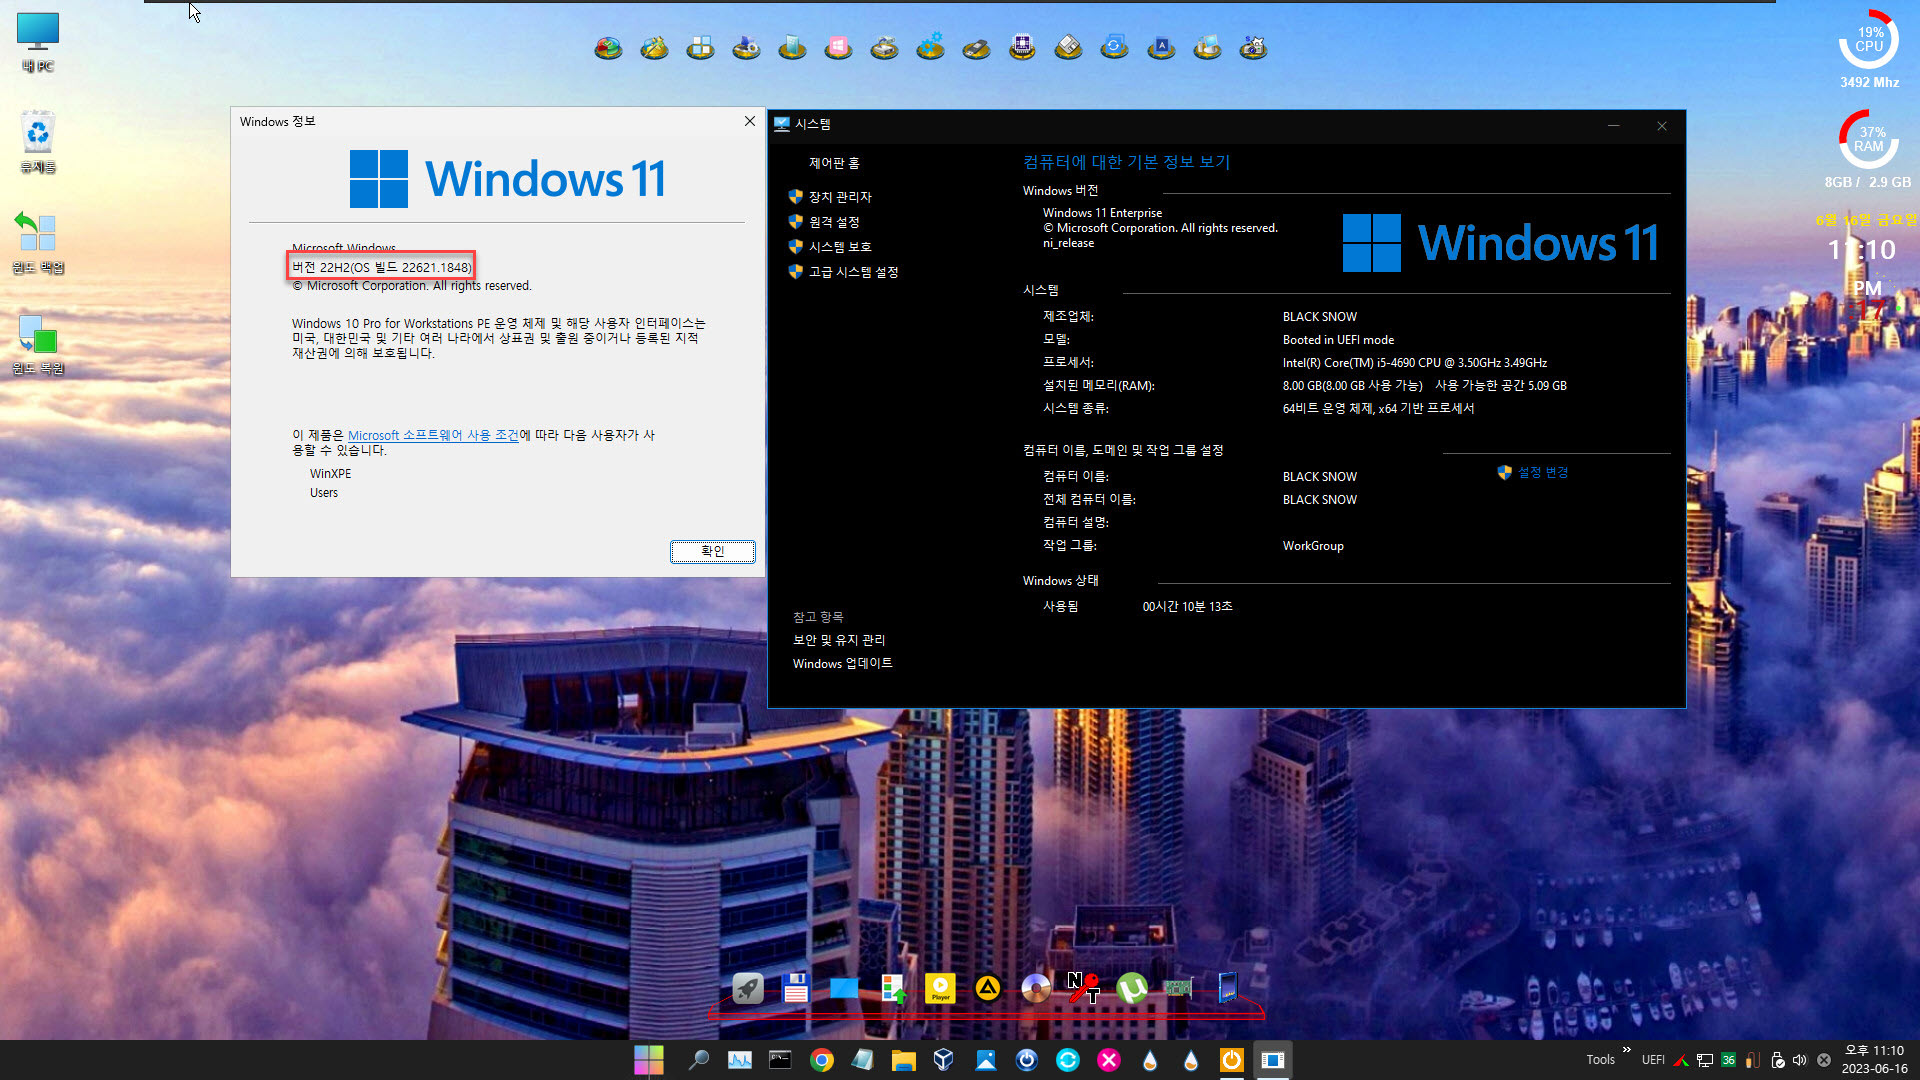Click the UEFI label on taskbar
Screen dimensions: 1920x1080
[1653, 1060]
